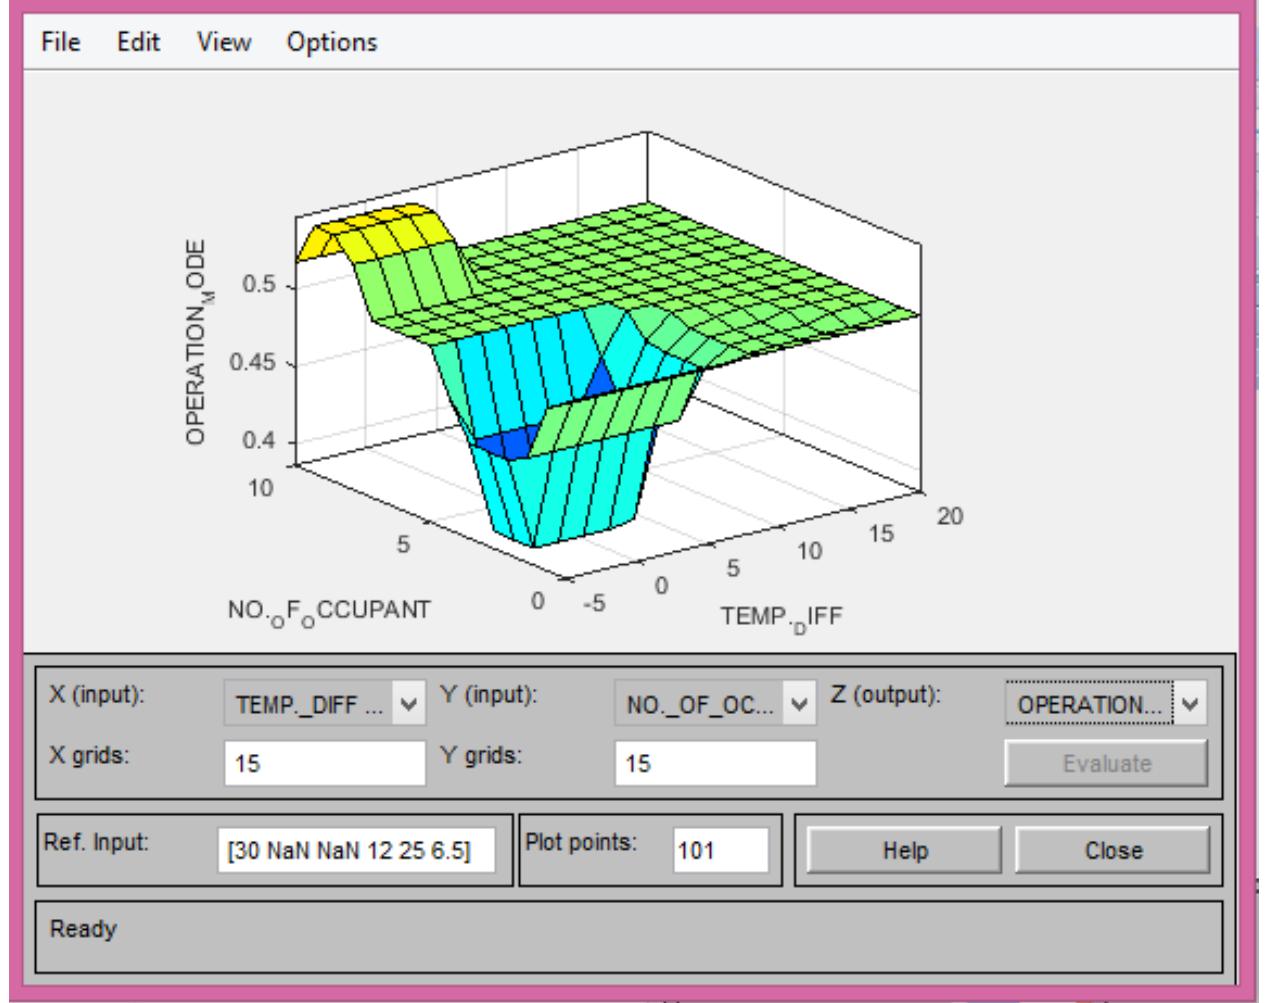The width and height of the screenshot is (1266, 1003).
Task: Click the Ready status bar text
Action: [x=83, y=929]
